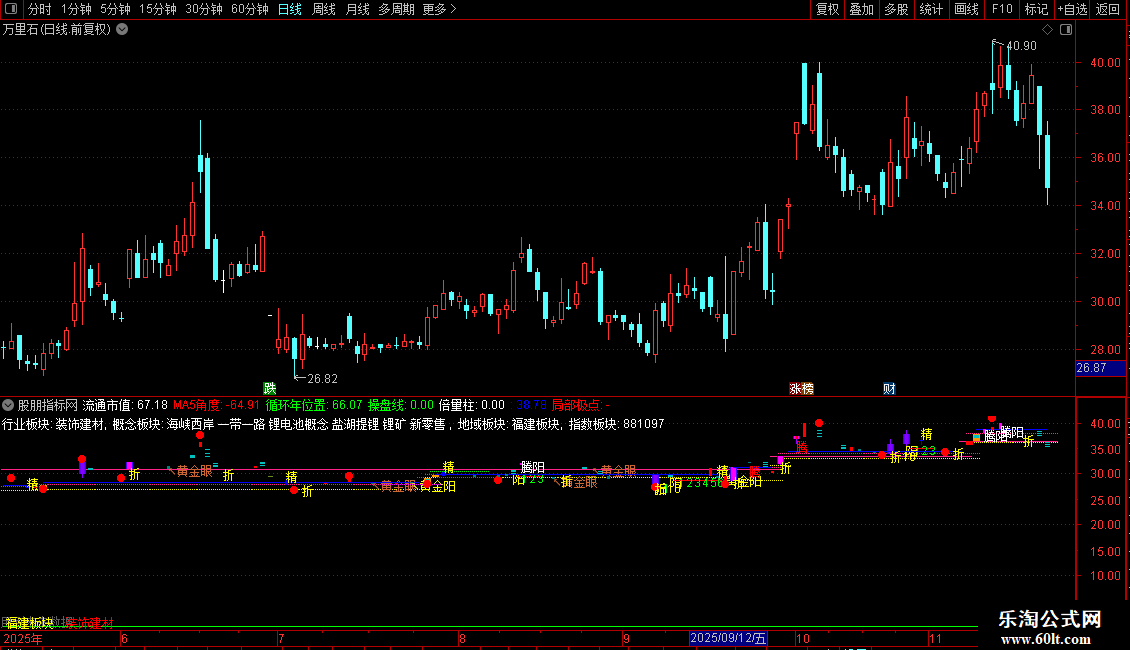Click the month 11 marker on time axis
1130x650 pixels.
point(935,639)
